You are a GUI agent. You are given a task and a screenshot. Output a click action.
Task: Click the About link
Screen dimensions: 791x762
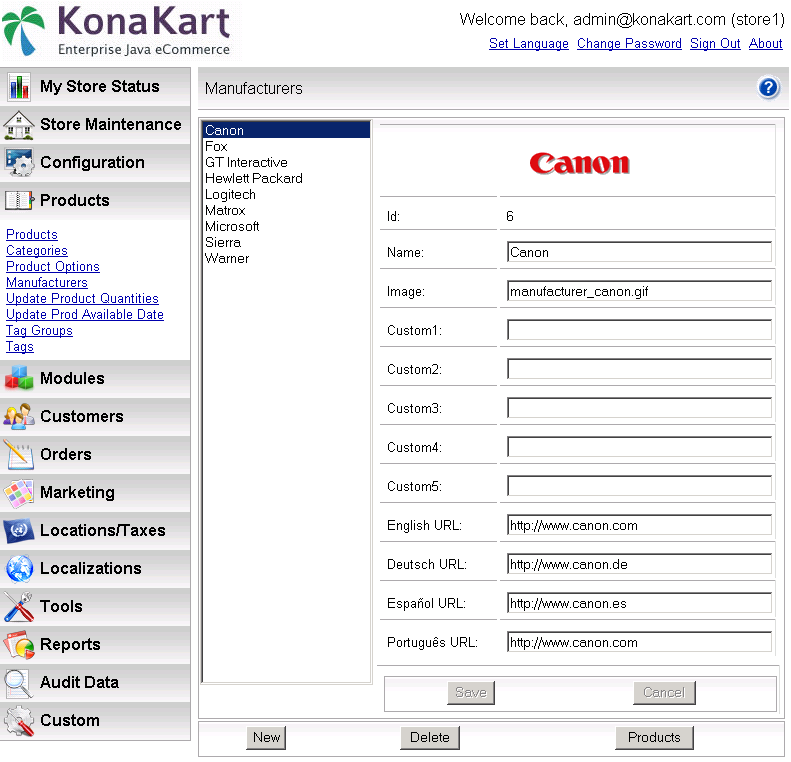coord(765,44)
